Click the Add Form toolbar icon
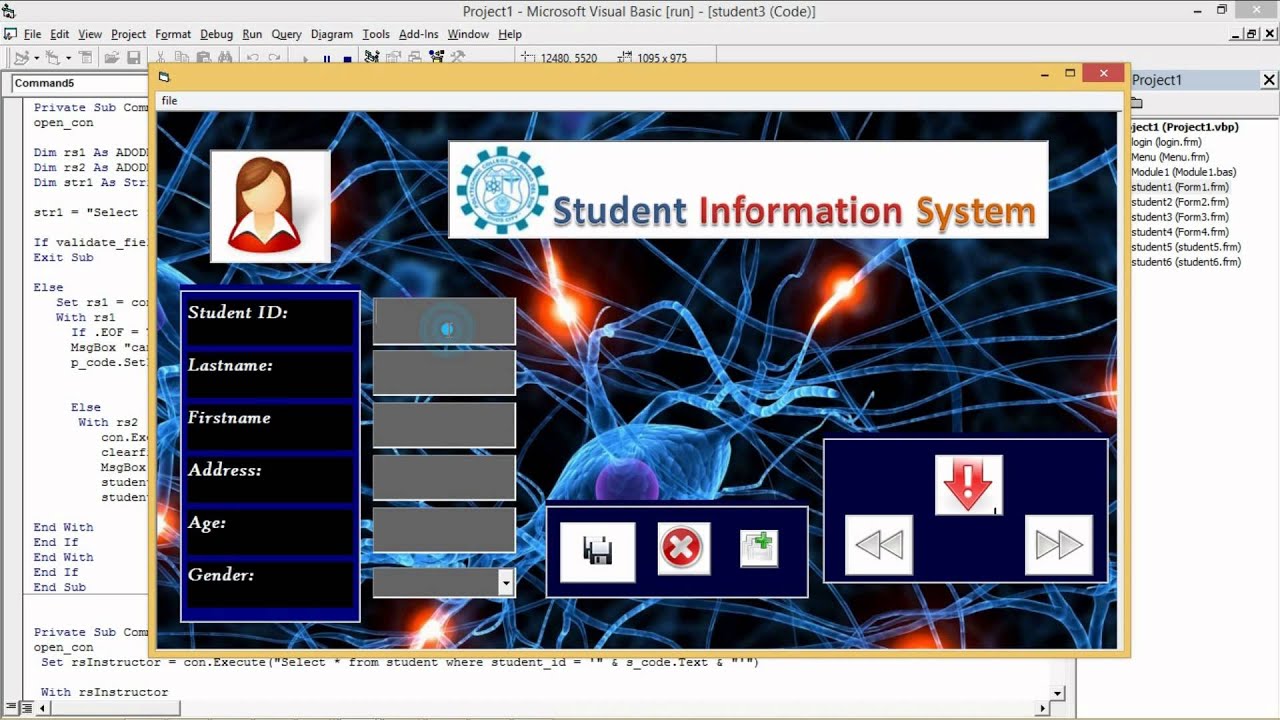 pyautogui.click(x=52, y=58)
